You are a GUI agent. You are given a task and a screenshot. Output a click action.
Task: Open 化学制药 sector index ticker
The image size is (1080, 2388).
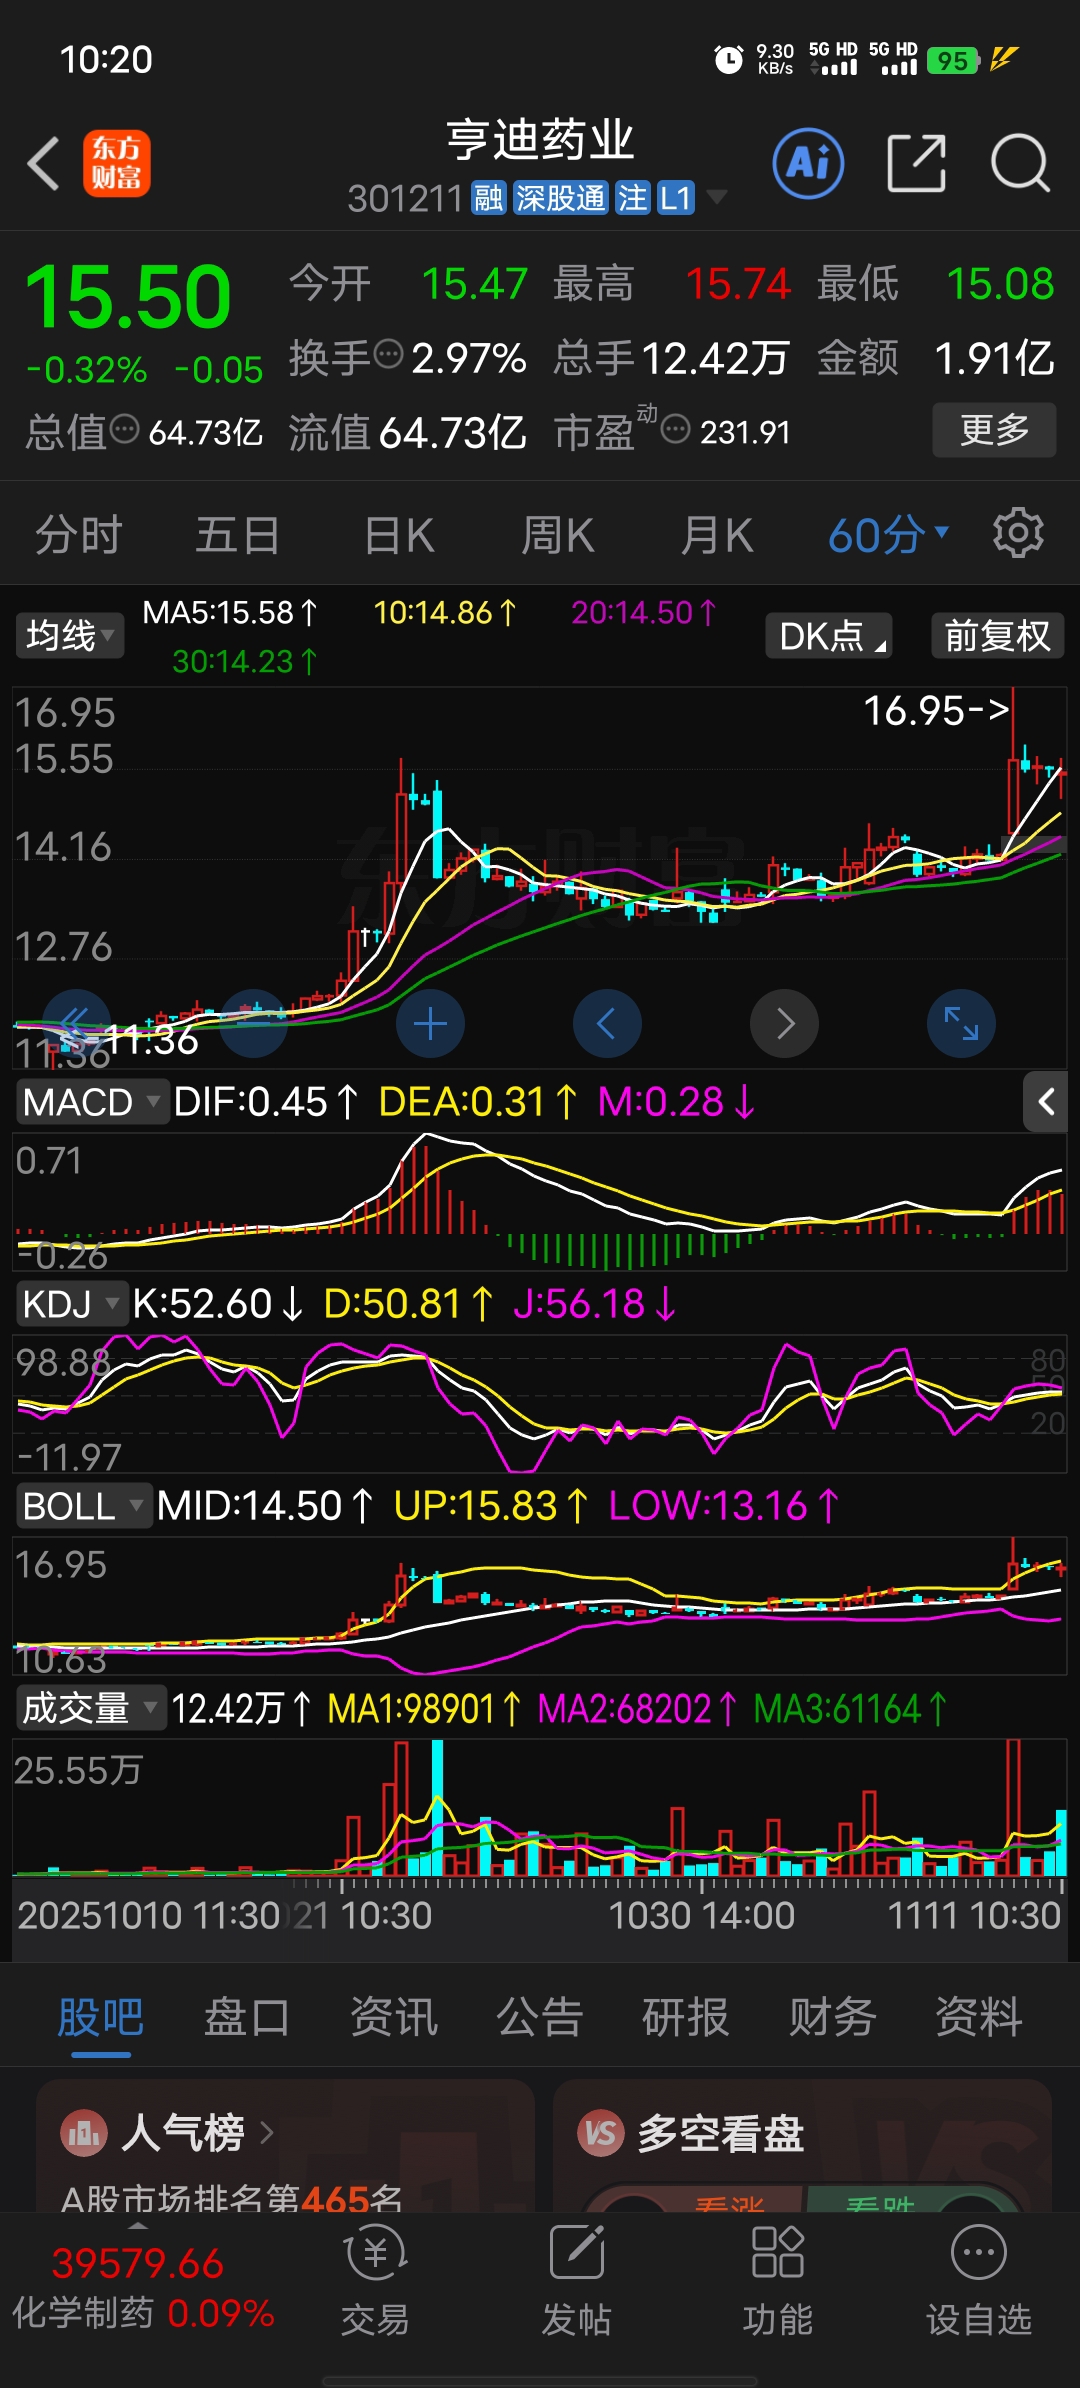coord(143,2288)
